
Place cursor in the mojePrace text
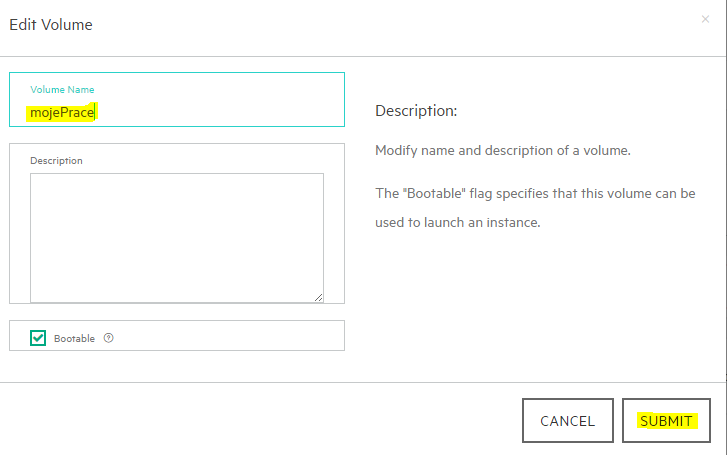62,112
